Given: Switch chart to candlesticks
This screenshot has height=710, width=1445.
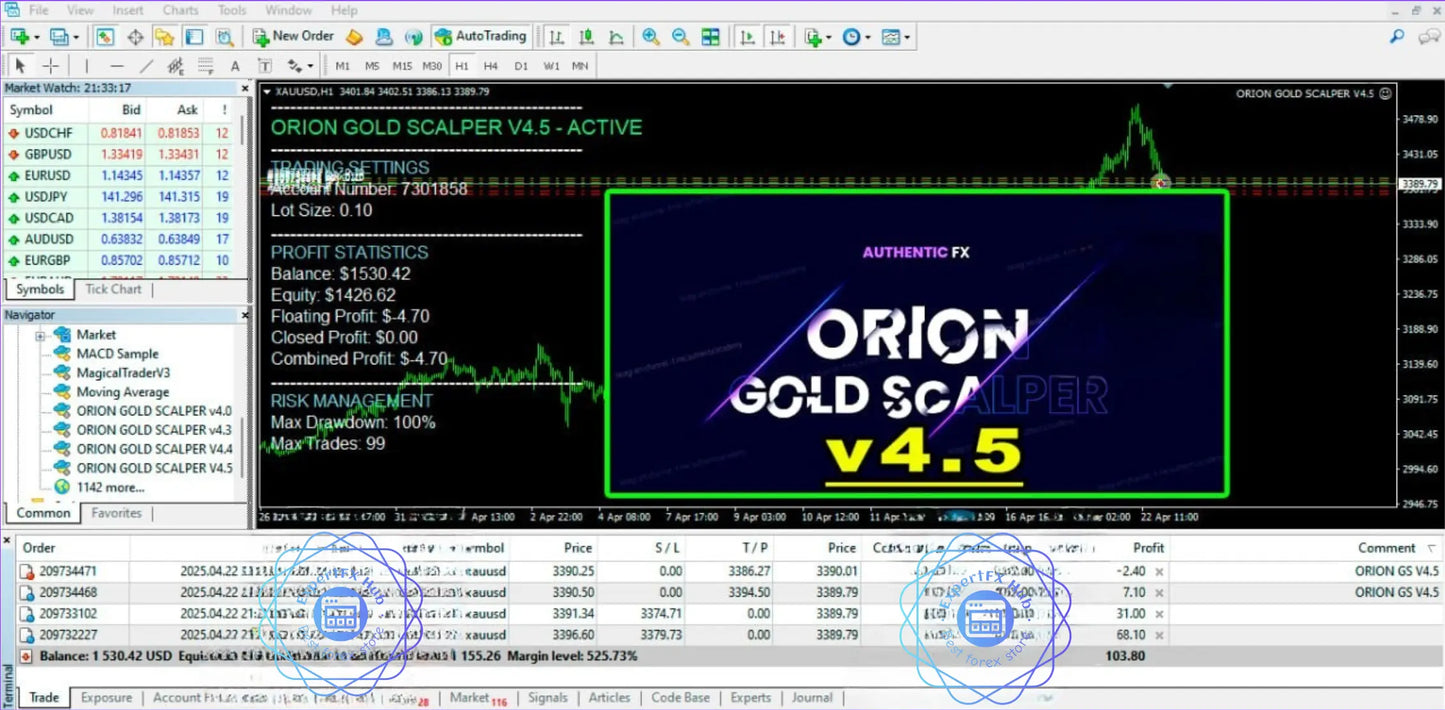Looking at the screenshot, I should 587,37.
